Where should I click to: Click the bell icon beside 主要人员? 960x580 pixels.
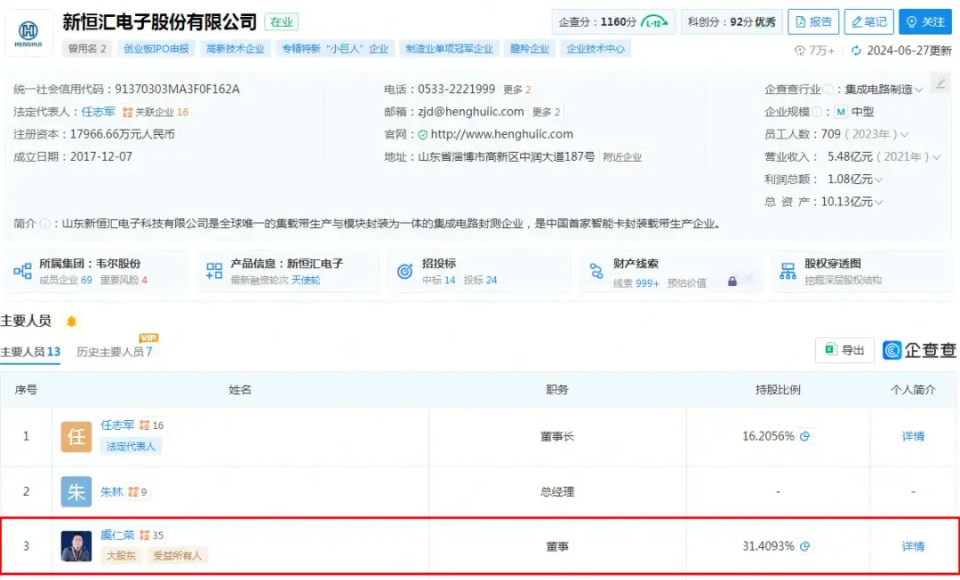click(x=71, y=321)
